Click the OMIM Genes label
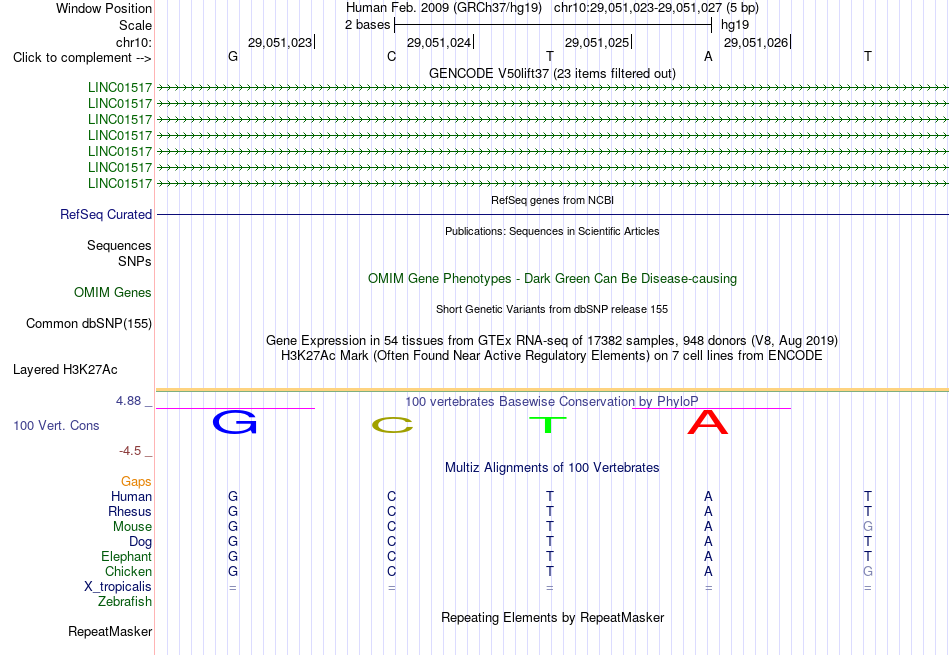Screen dimensions: 950x655 [x=113, y=293]
